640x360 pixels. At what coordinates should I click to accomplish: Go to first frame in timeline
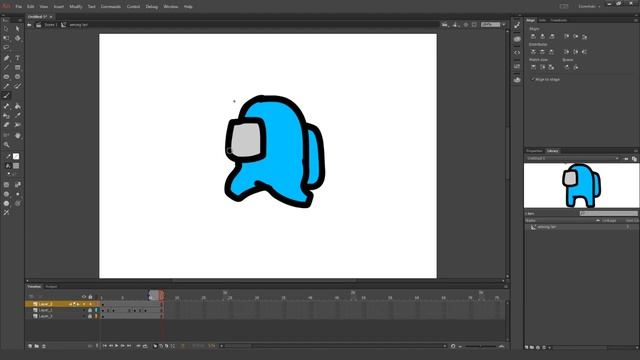tap(104, 346)
